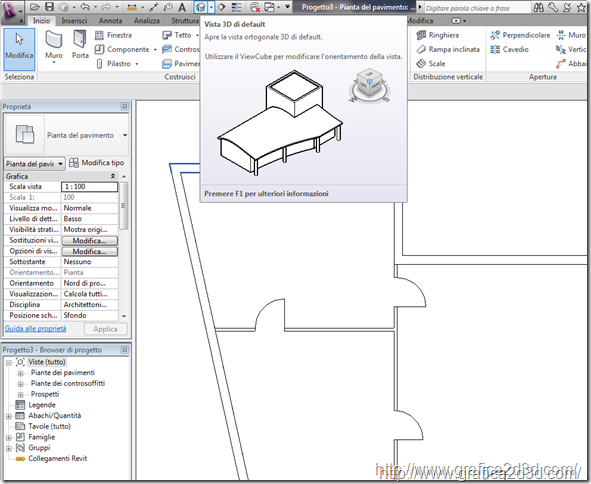This screenshot has width=591, height=484.
Task: Collapse the Viste (tutto) tree node
Action: tap(9, 363)
